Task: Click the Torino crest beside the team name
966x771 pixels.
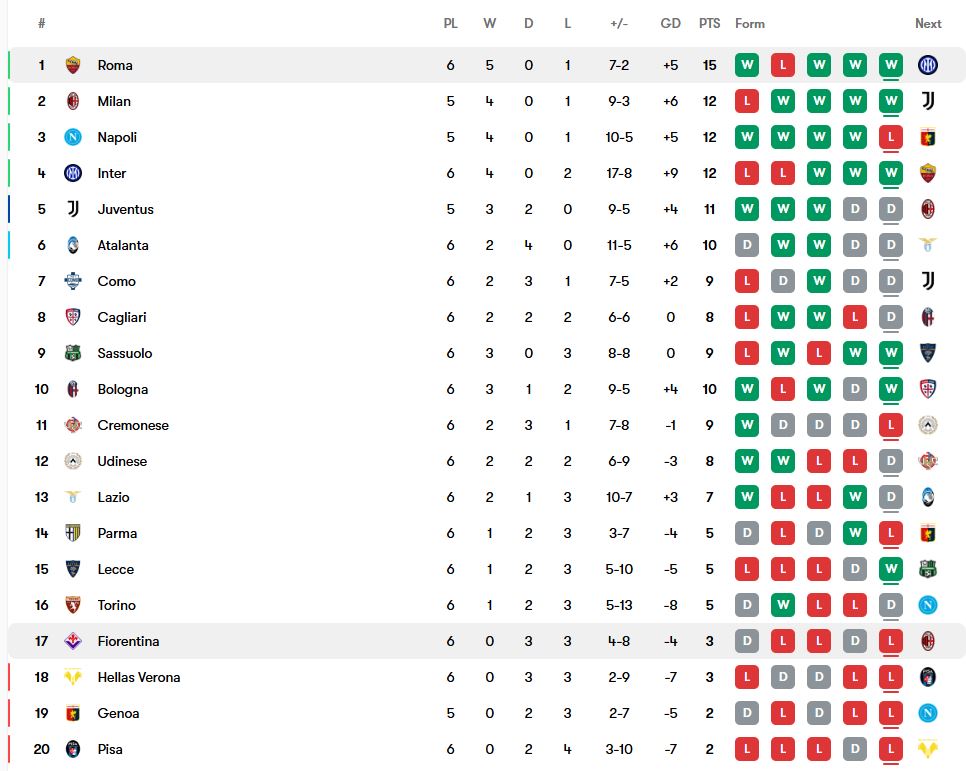Action: click(72, 605)
